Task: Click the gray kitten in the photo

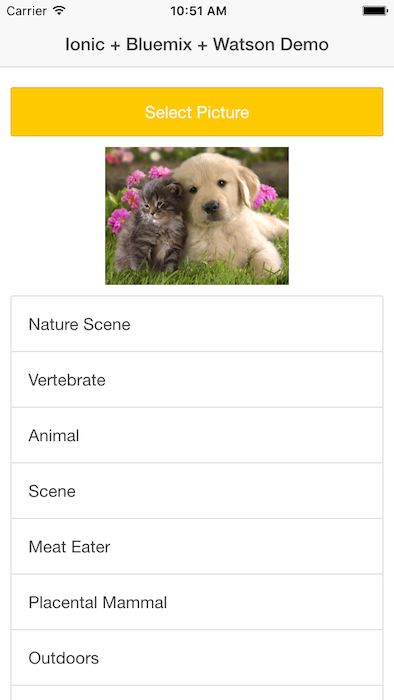Action: [152, 225]
